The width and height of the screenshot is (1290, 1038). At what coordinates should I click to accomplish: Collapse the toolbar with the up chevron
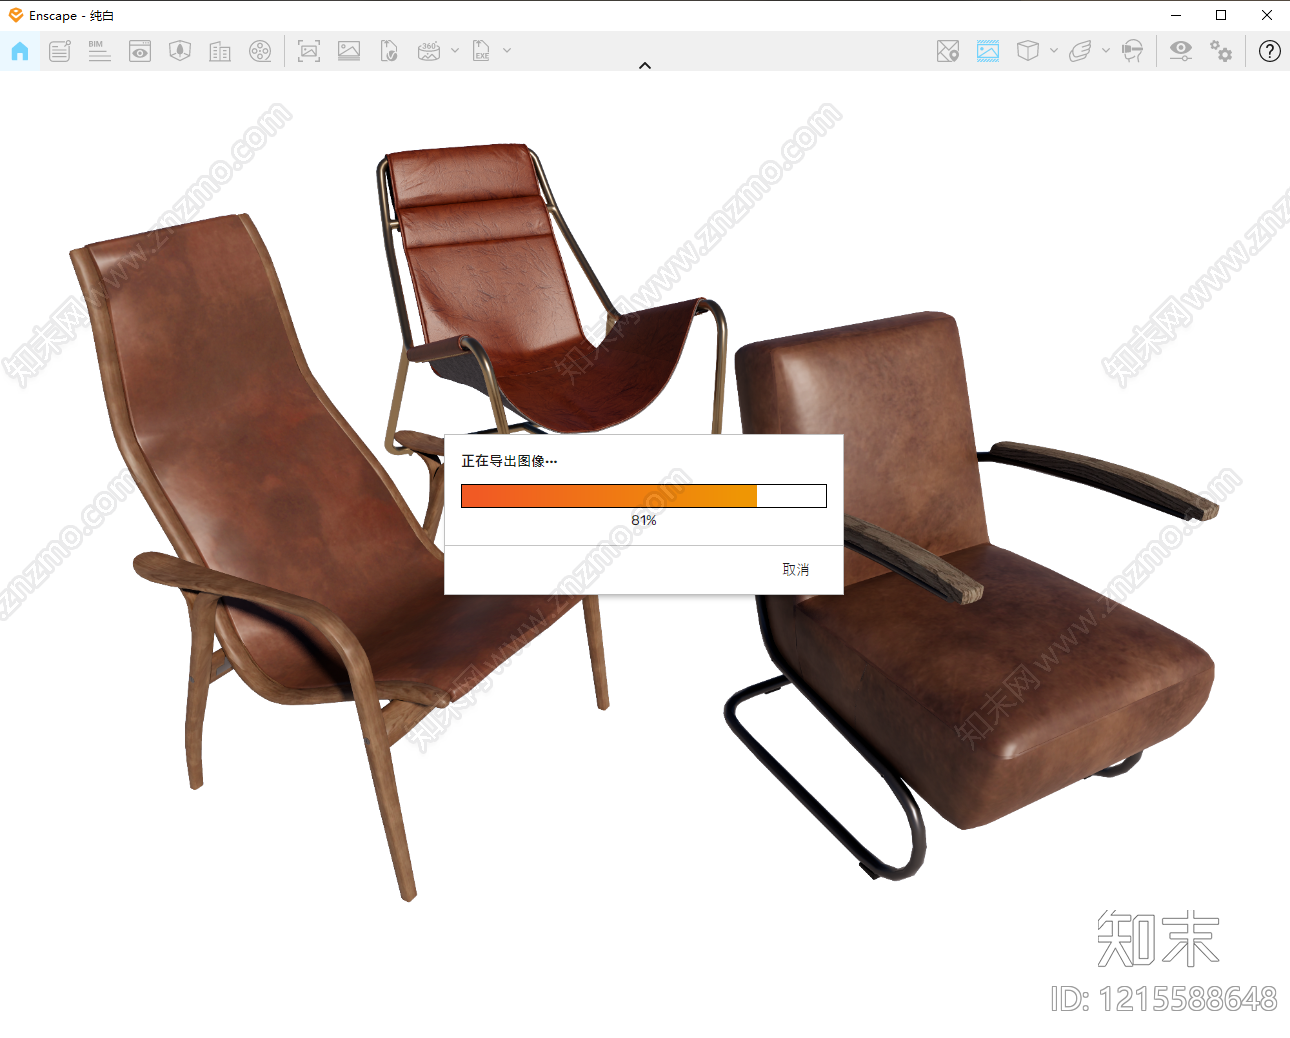(645, 66)
